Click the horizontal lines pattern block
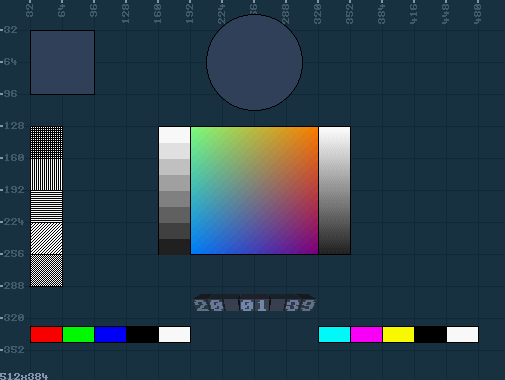Viewport: 505px width, 380px height. (x=46, y=206)
